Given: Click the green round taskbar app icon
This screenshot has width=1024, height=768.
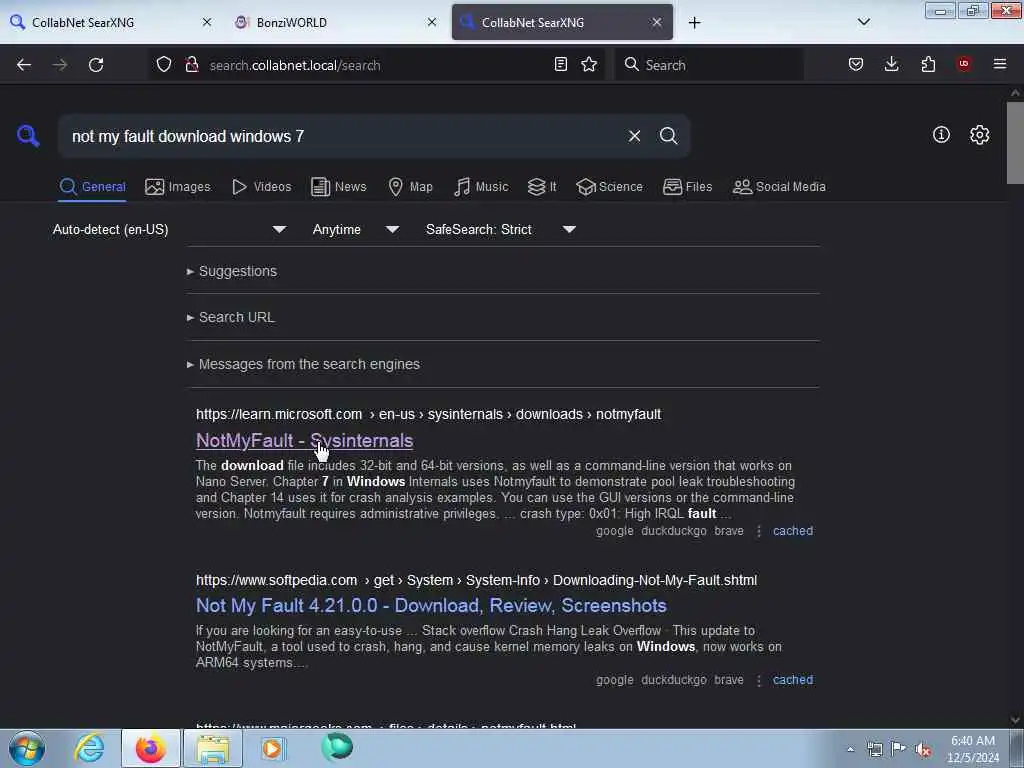Looking at the screenshot, I should coord(337,748).
